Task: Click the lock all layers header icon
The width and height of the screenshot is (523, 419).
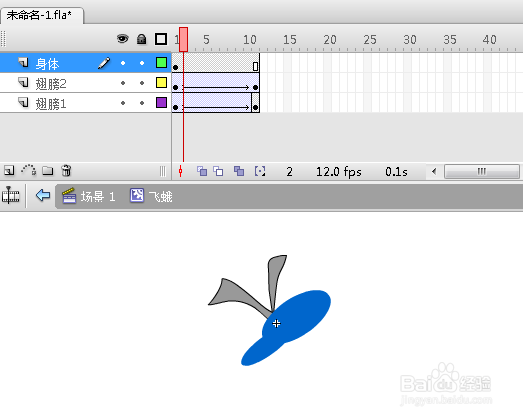Action: 141,39
